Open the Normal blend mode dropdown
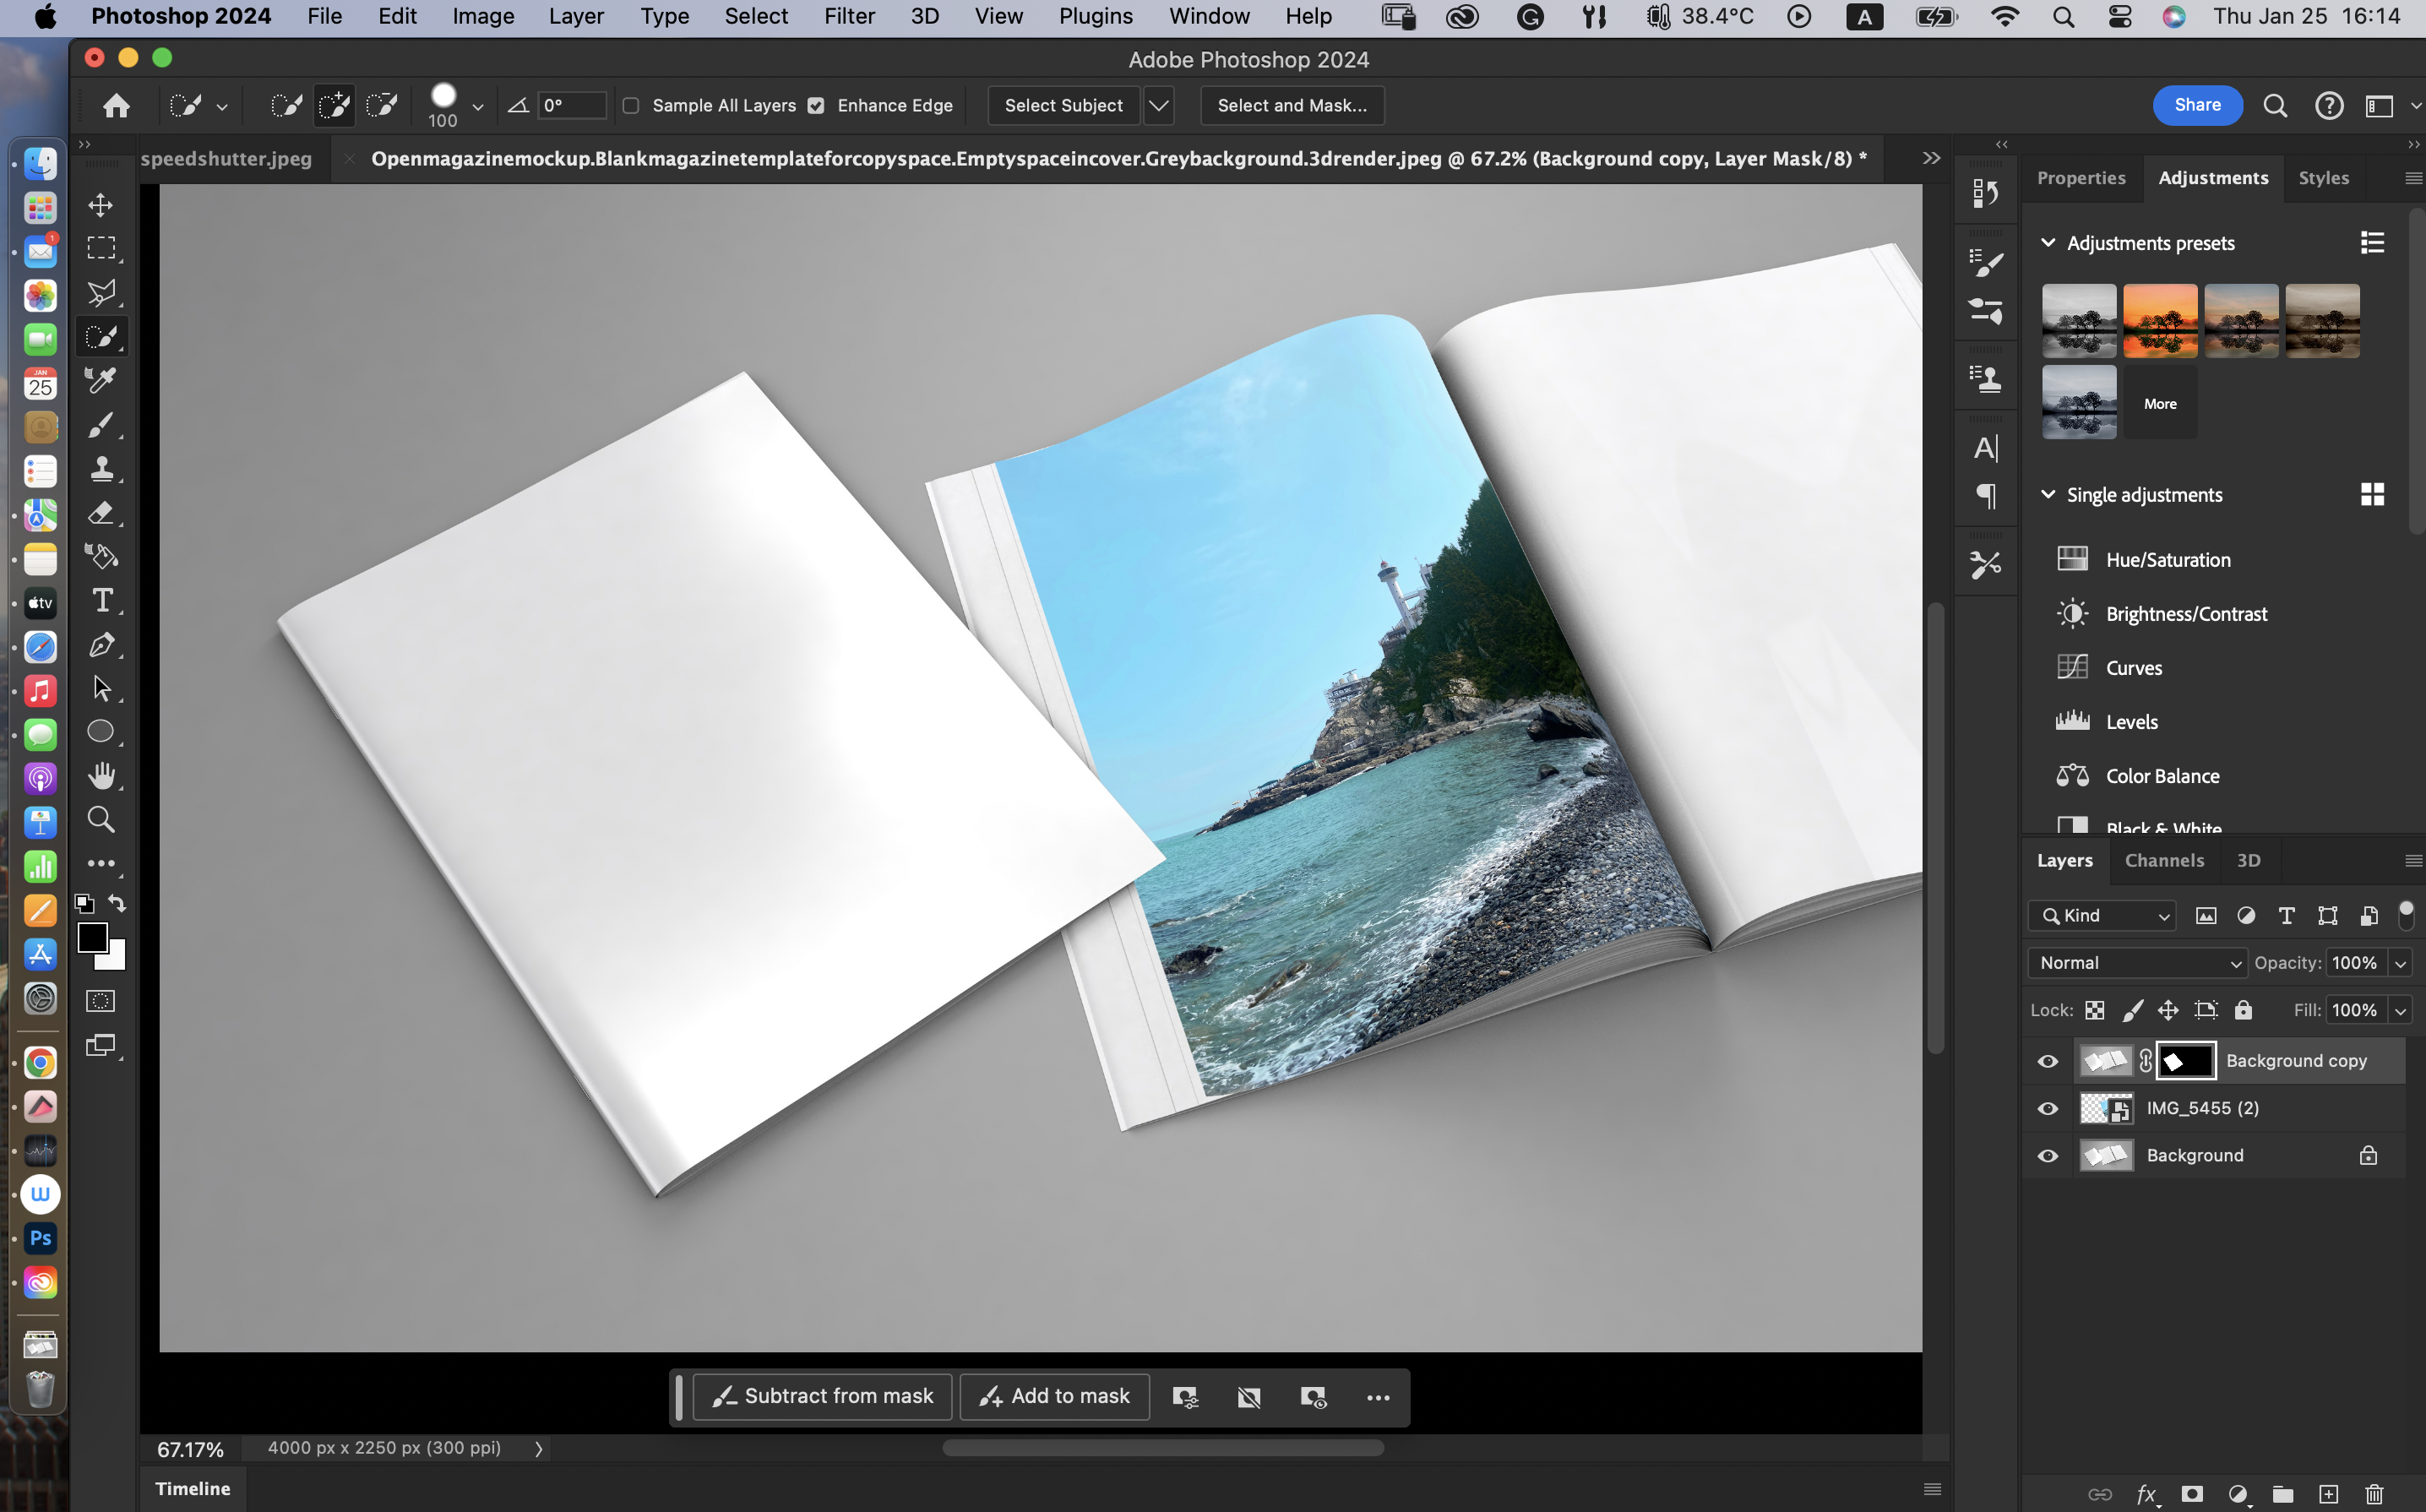Screen dimensions: 2426x1512 [x=2137, y=963]
